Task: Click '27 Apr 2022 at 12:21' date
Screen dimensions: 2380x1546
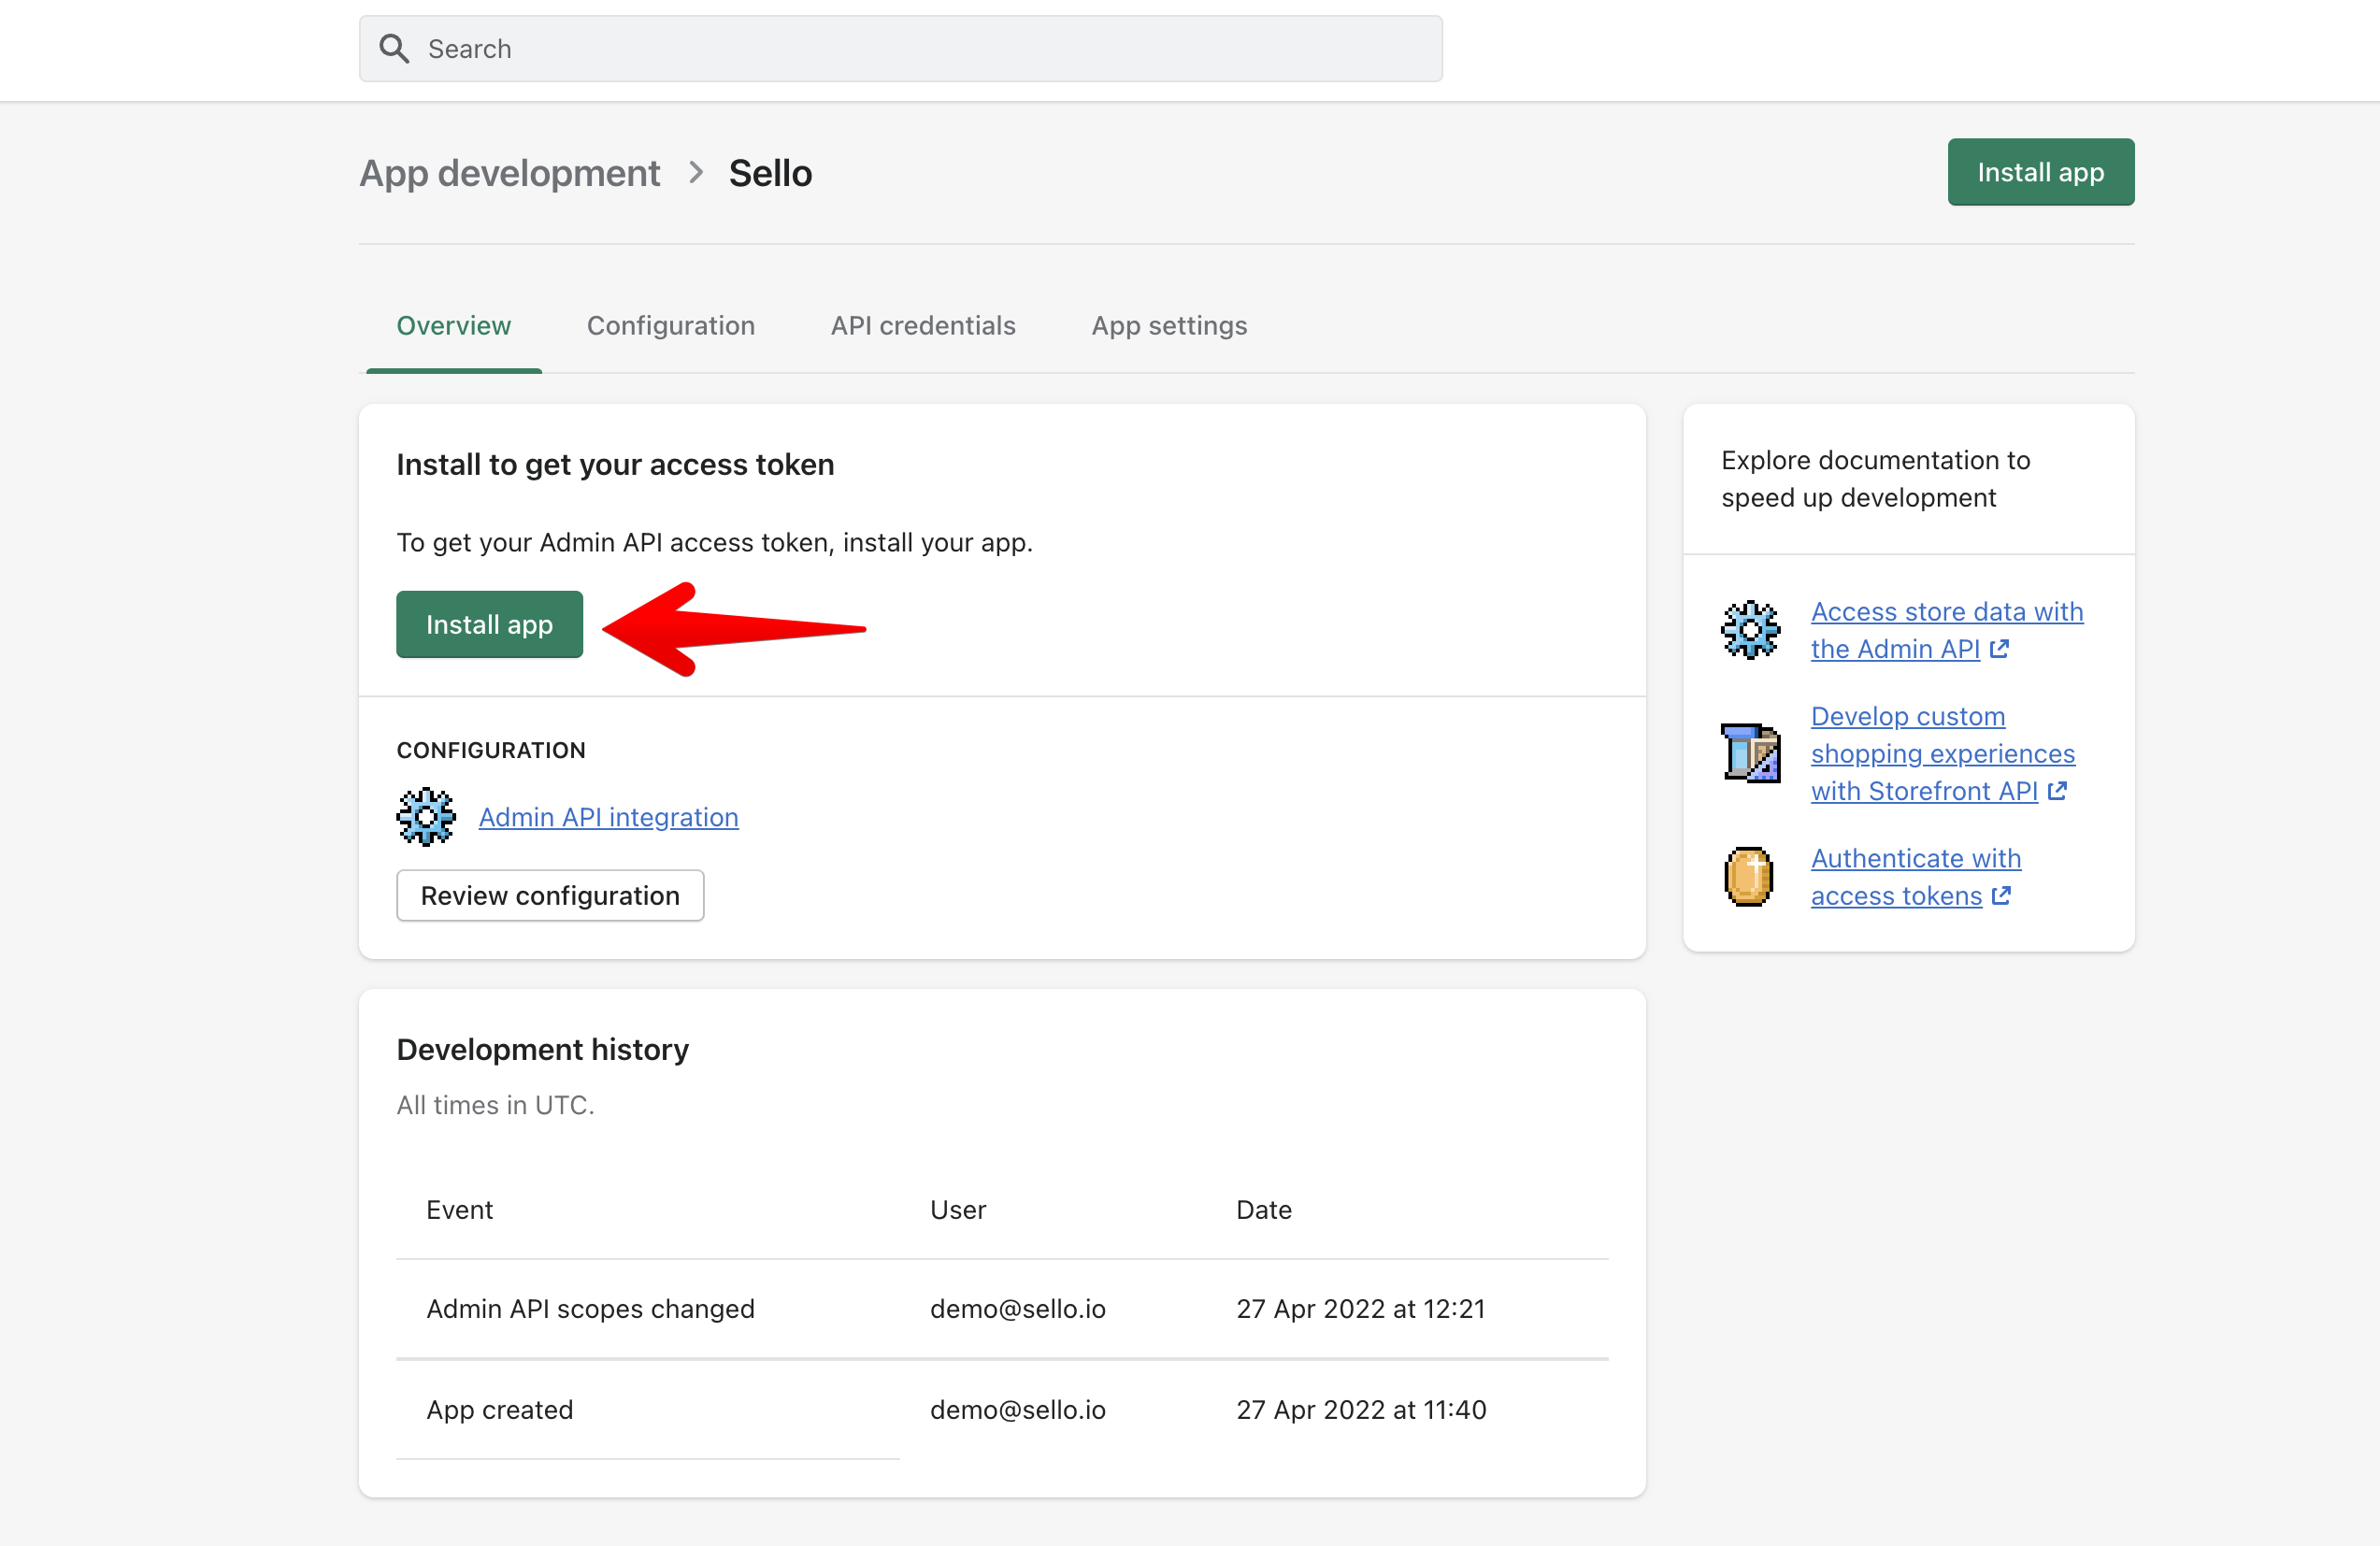Action: click(x=1361, y=1309)
